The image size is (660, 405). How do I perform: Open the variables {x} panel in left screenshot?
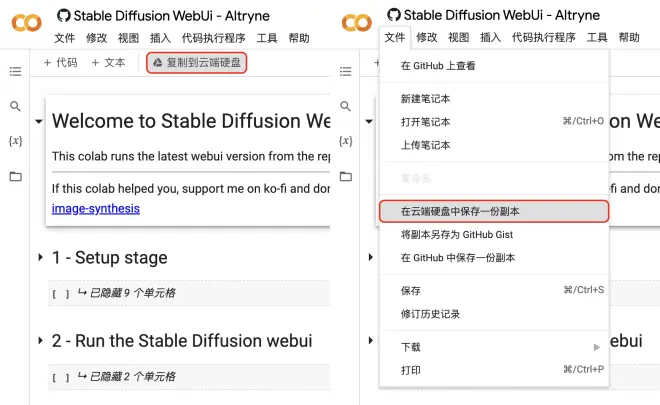tap(15, 141)
